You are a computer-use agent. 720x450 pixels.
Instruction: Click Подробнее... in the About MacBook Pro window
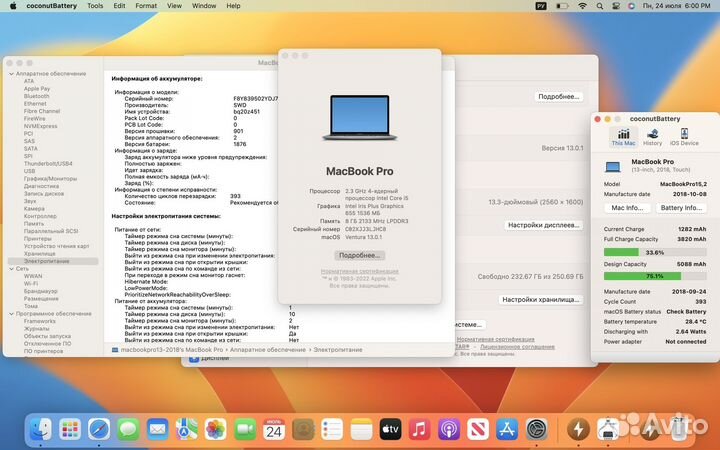pyautogui.click(x=360, y=255)
